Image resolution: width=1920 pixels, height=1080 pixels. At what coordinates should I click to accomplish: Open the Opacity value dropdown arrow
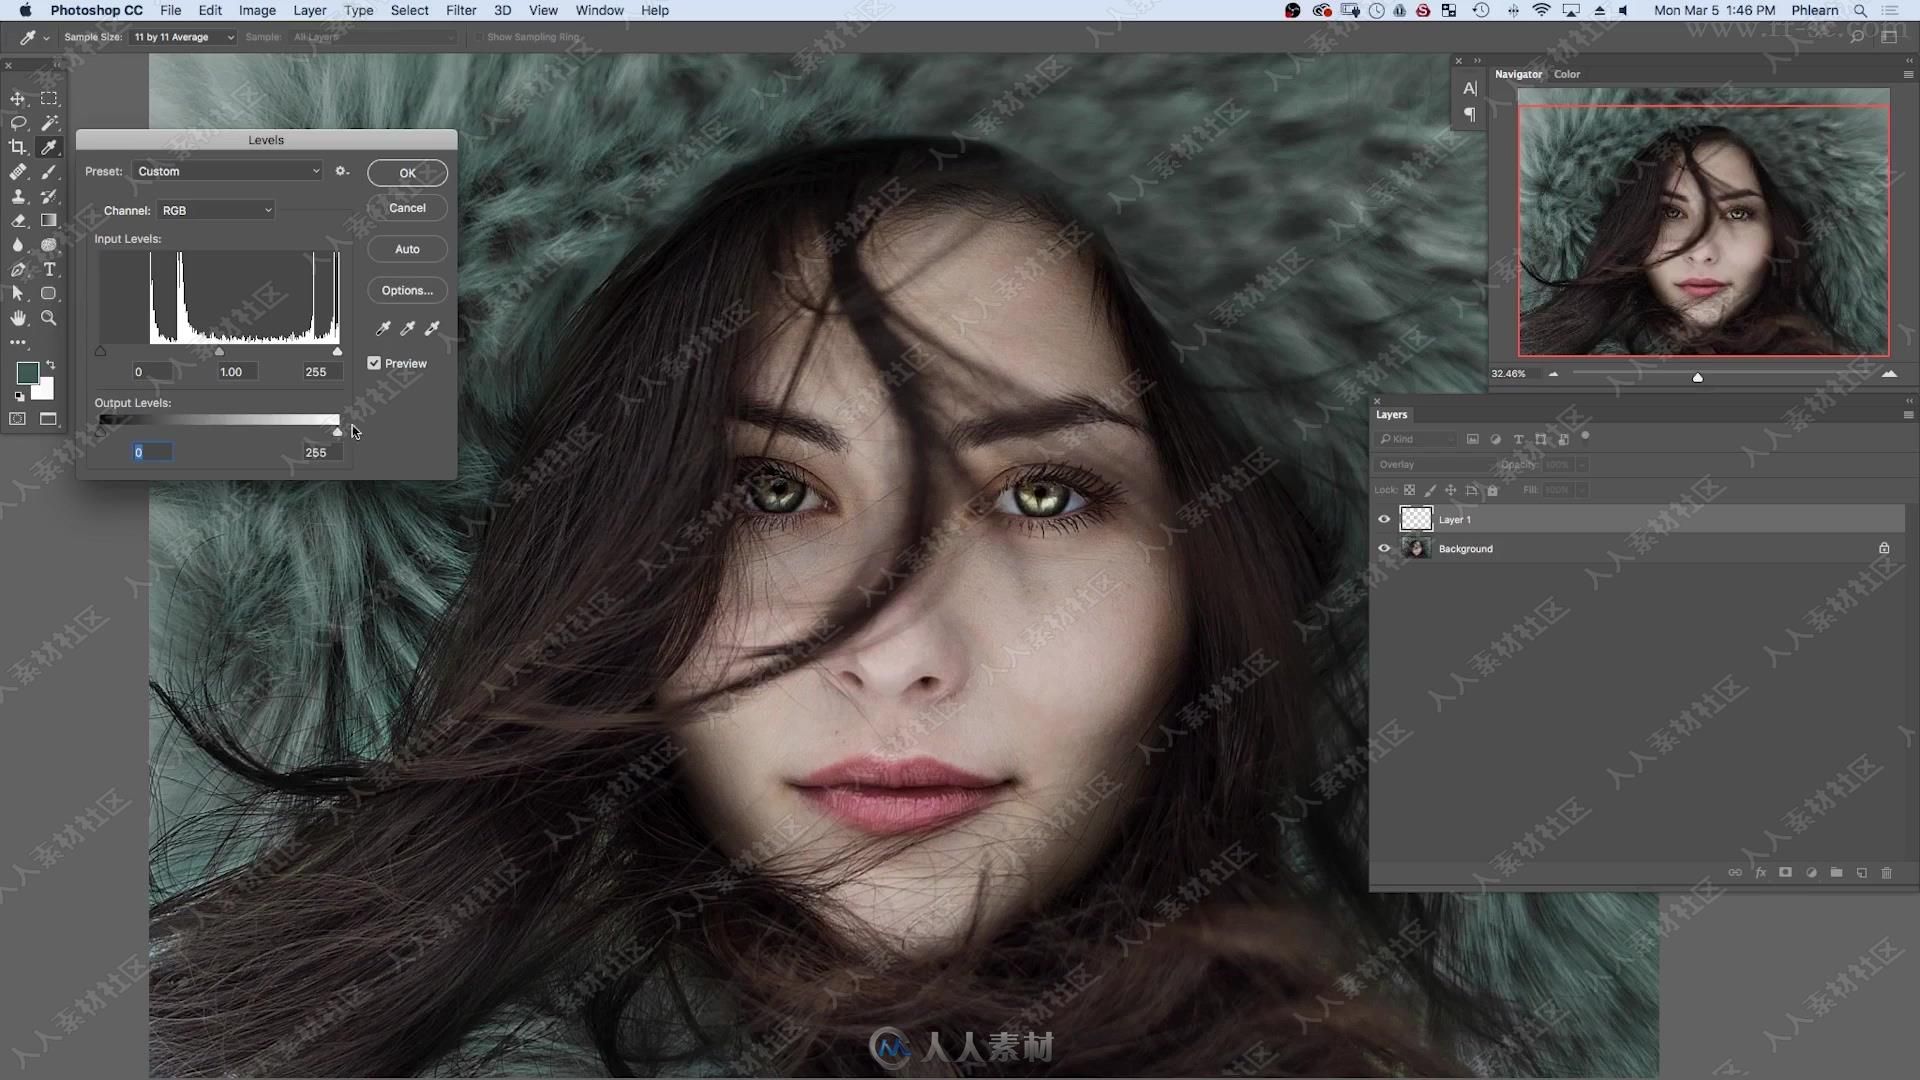click(x=1581, y=464)
